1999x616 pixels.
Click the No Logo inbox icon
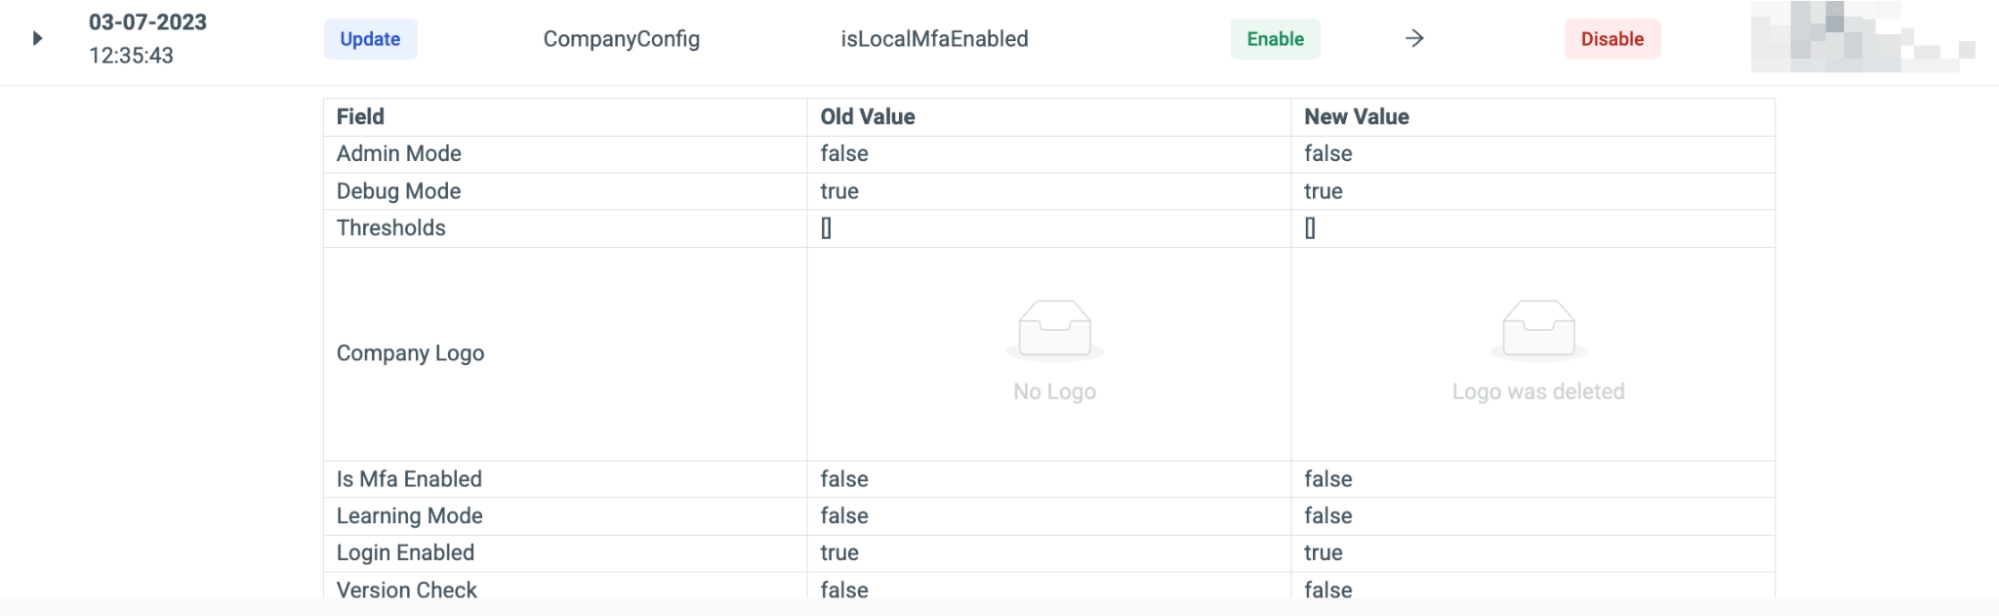[1054, 329]
